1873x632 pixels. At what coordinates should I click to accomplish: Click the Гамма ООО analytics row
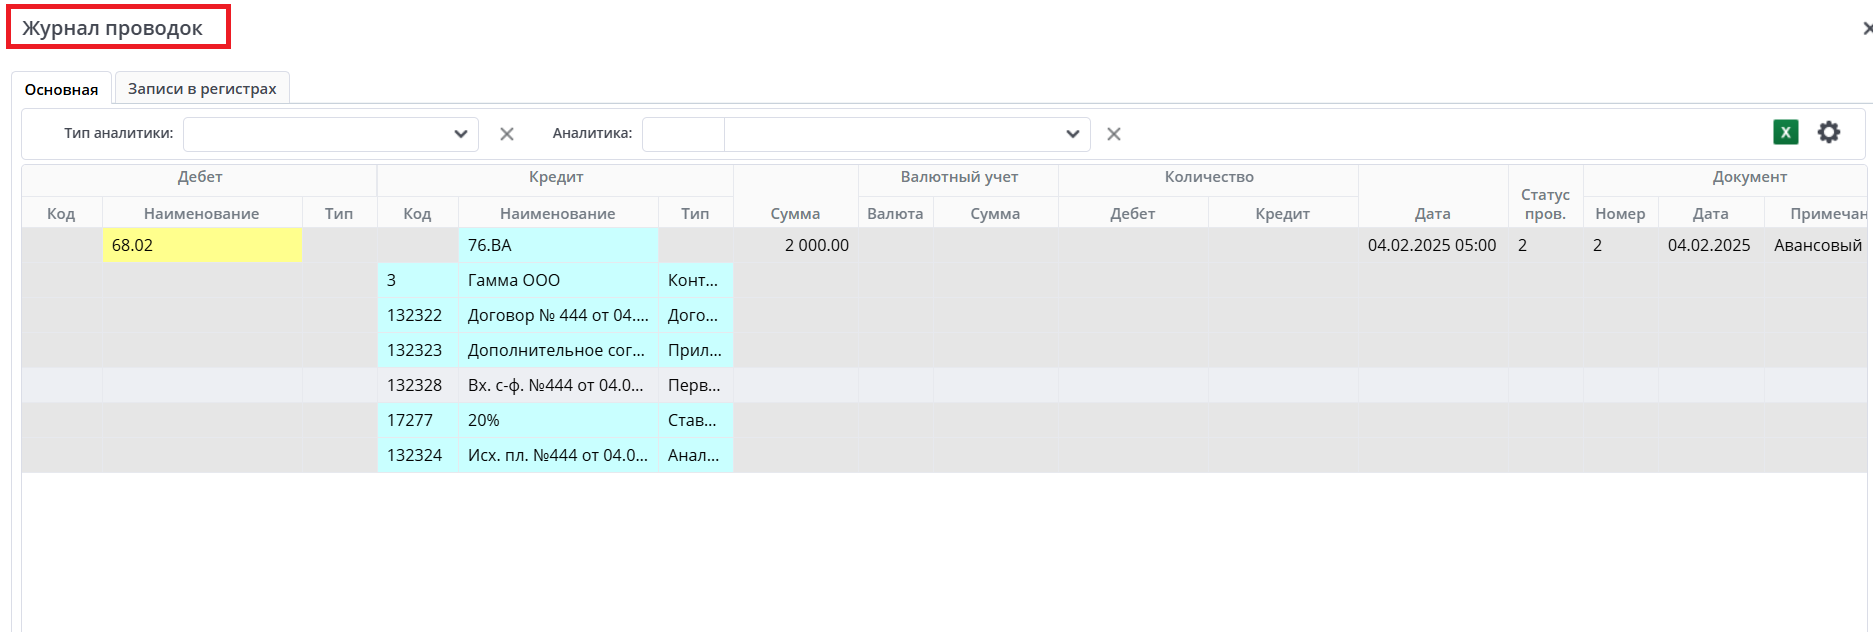click(557, 280)
